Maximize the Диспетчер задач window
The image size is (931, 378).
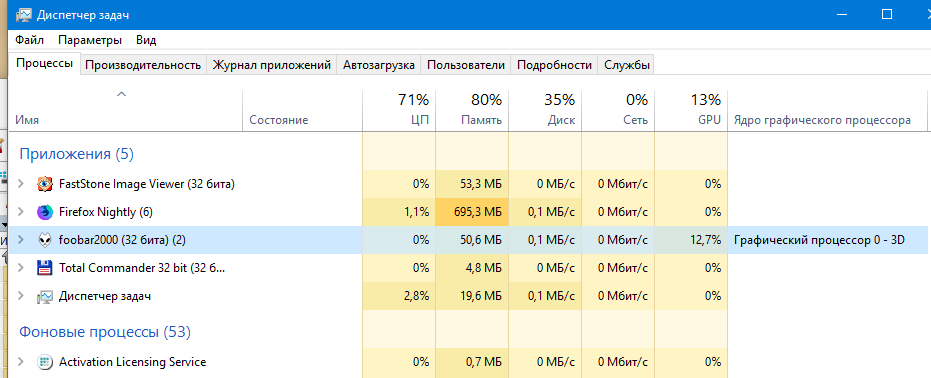click(887, 15)
